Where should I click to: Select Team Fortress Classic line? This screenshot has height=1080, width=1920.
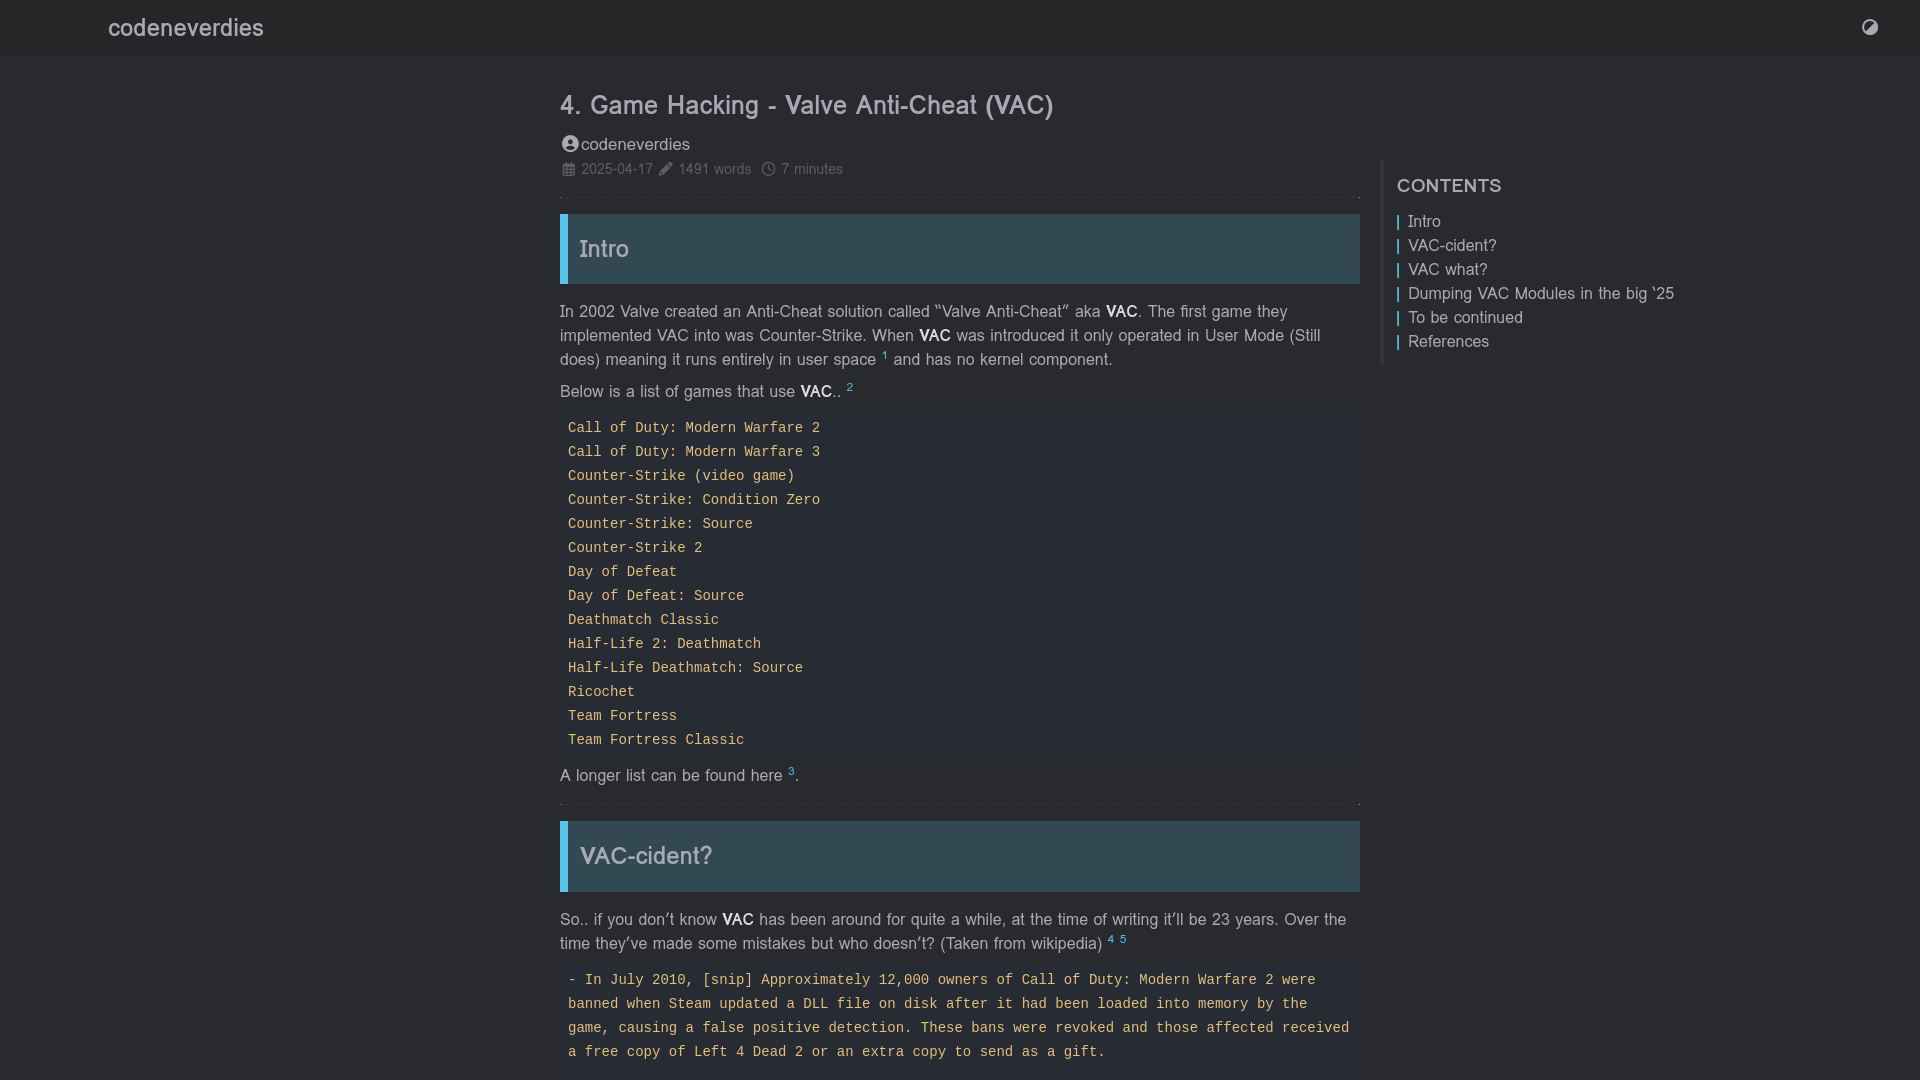(x=656, y=740)
